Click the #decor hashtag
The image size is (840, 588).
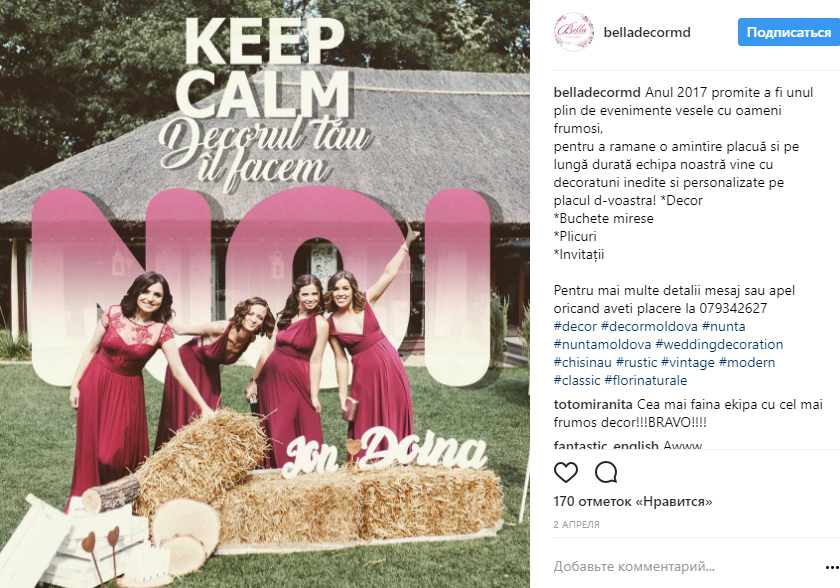point(575,326)
